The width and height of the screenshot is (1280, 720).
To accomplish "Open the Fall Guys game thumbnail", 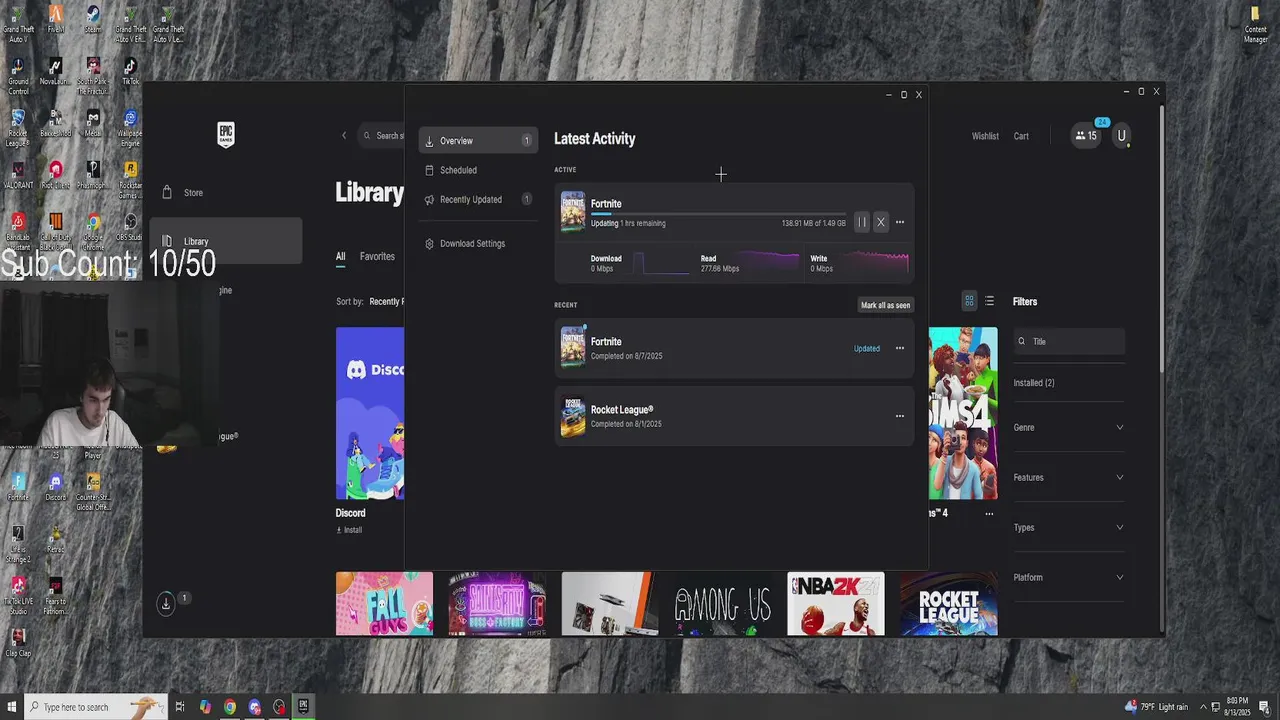I will (384, 603).
